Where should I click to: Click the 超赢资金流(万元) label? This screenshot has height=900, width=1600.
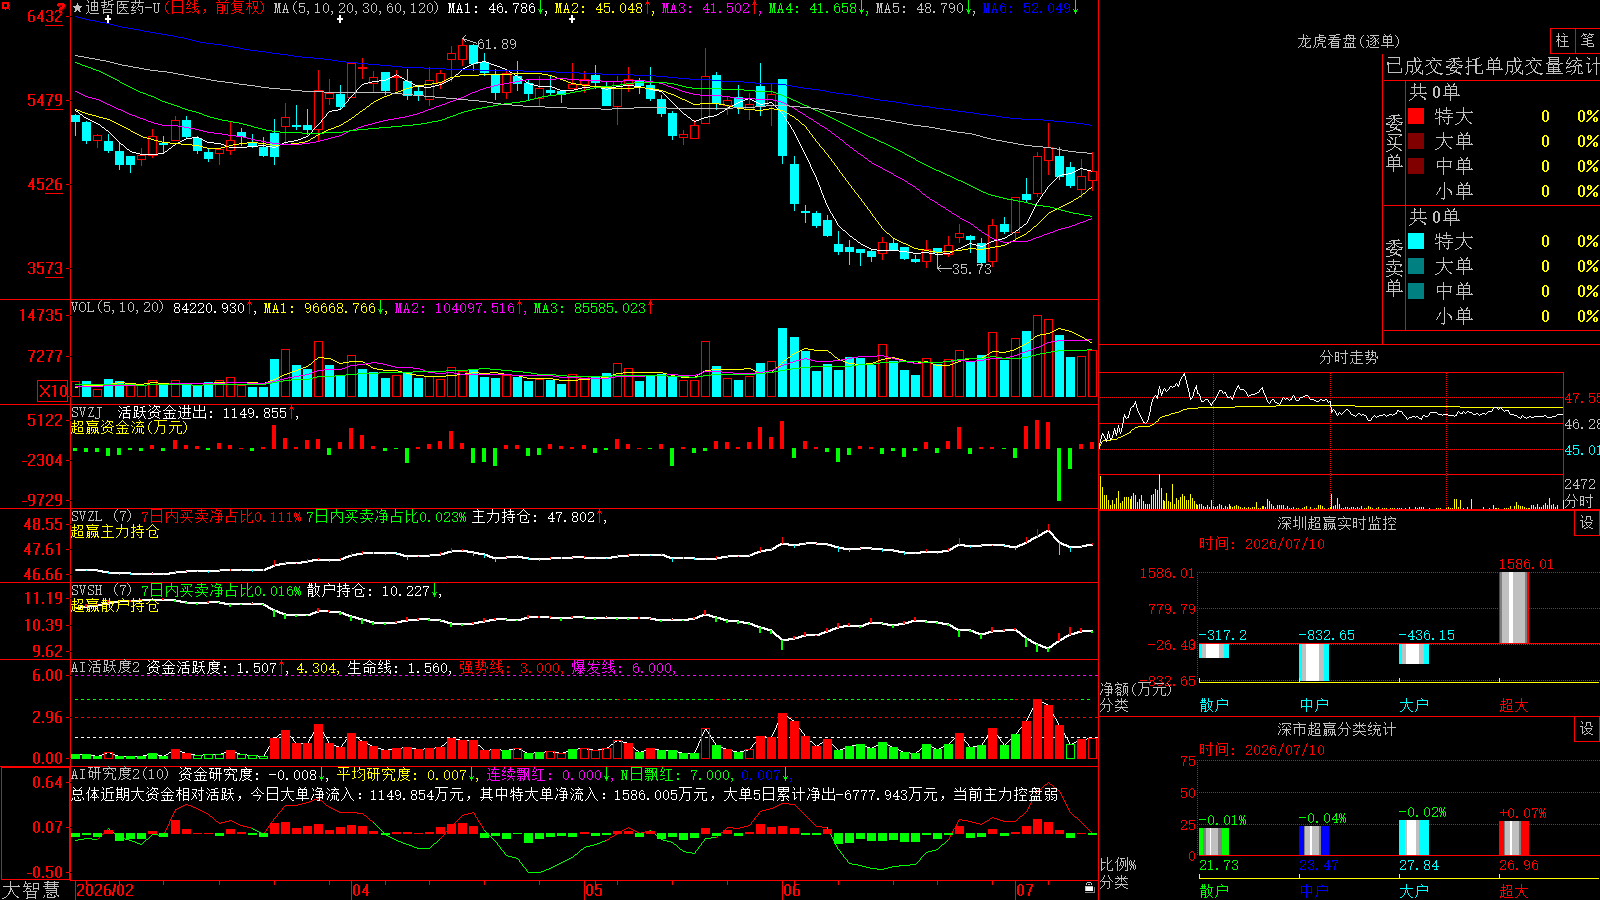click(x=129, y=427)
